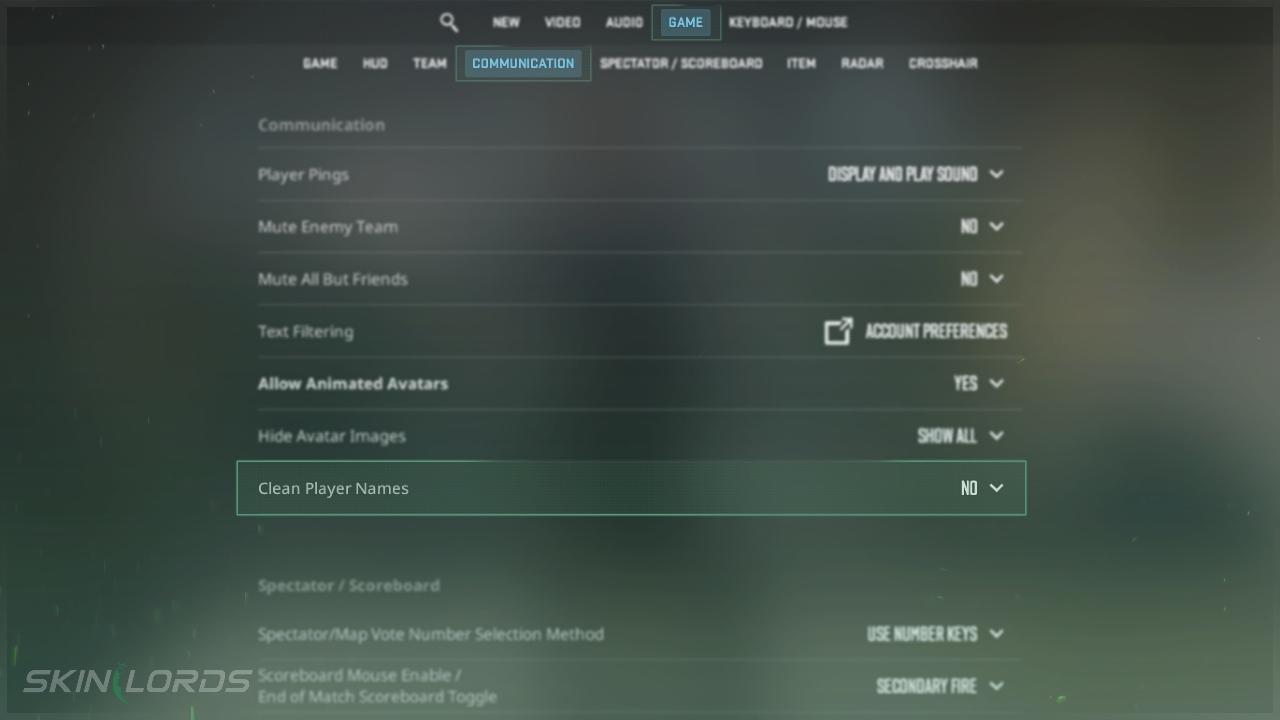
Task: Expand the Scoreboard Mouse Enable dropdown
Action: point(940,686)
